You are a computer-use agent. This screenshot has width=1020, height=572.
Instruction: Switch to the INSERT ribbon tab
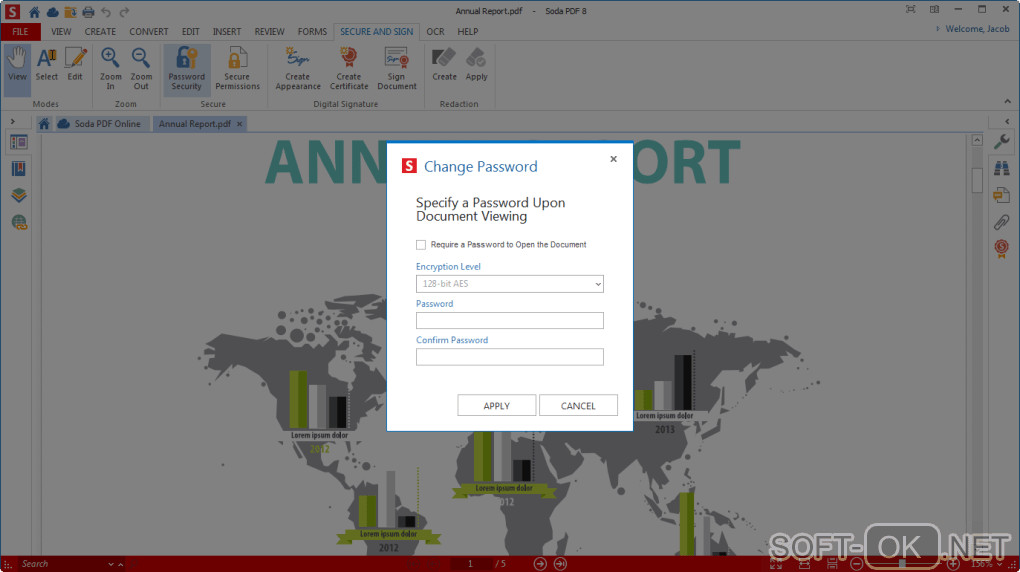tap(226, 31)
